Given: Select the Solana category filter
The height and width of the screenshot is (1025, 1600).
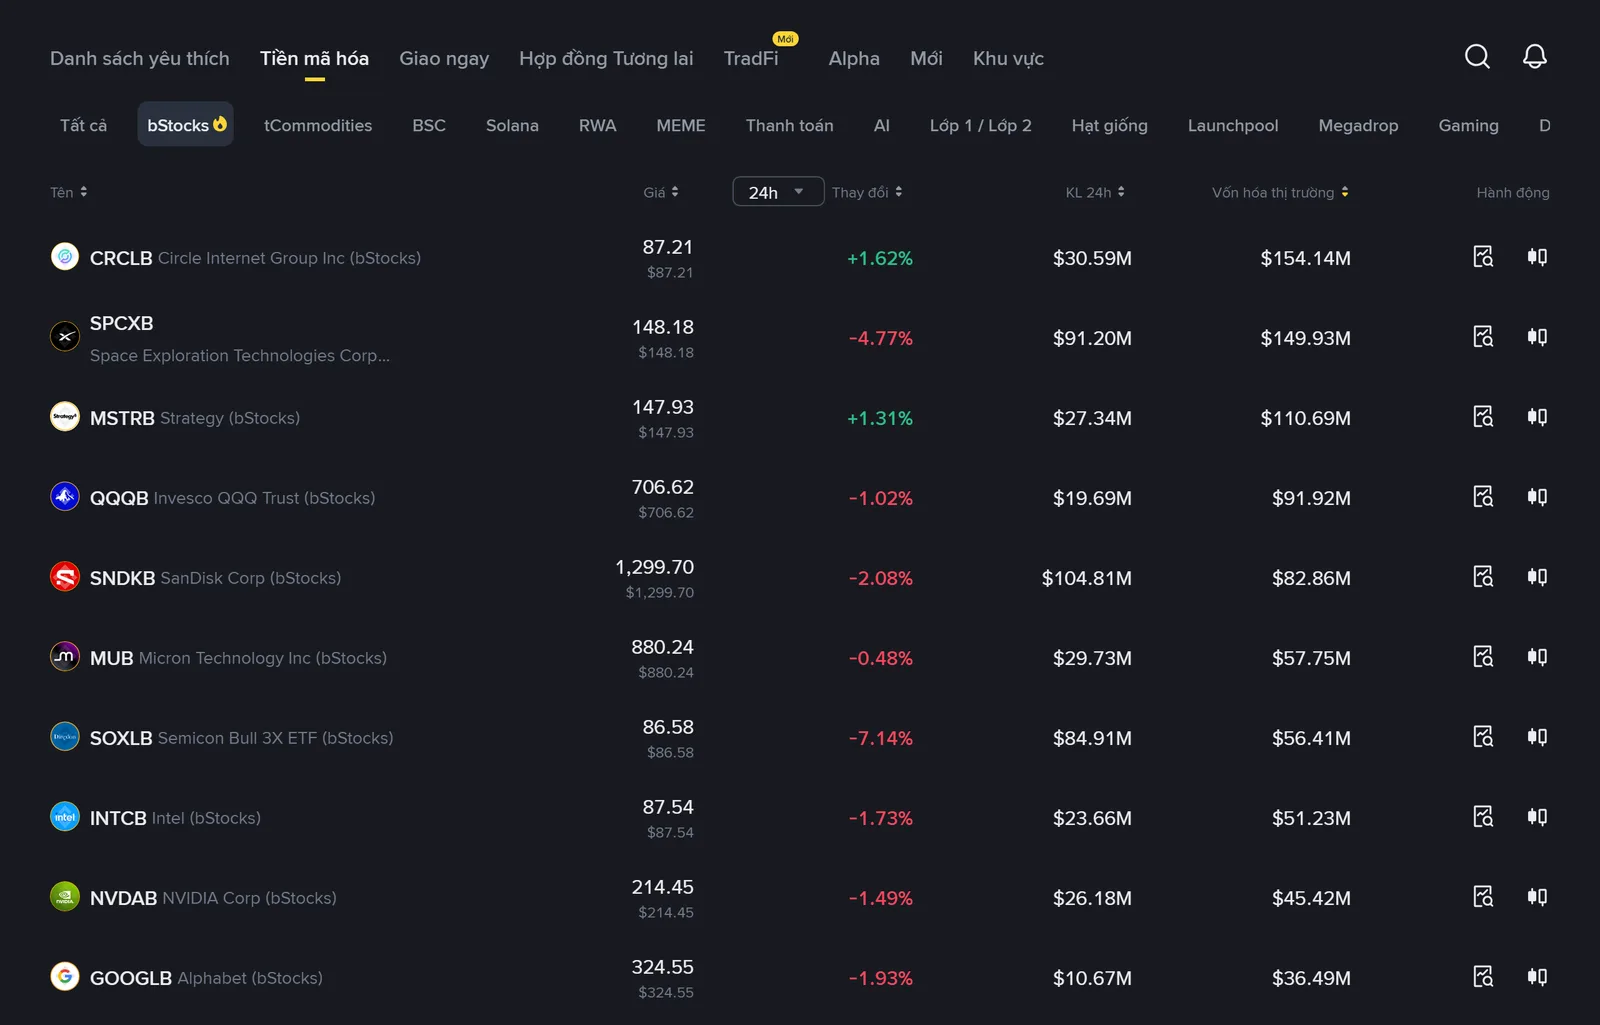Looking at the screenshot, I should pyautogui.click(x=512, y=125).
